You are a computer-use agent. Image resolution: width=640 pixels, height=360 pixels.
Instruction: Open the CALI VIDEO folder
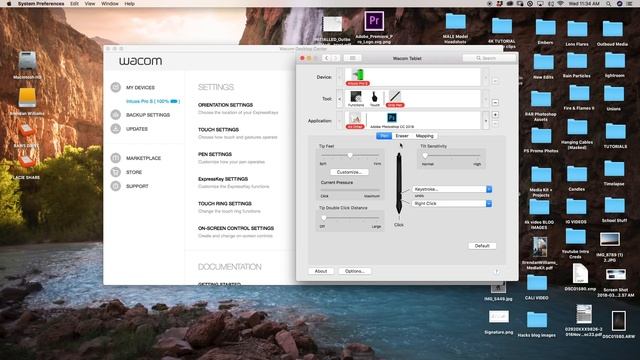536,283
